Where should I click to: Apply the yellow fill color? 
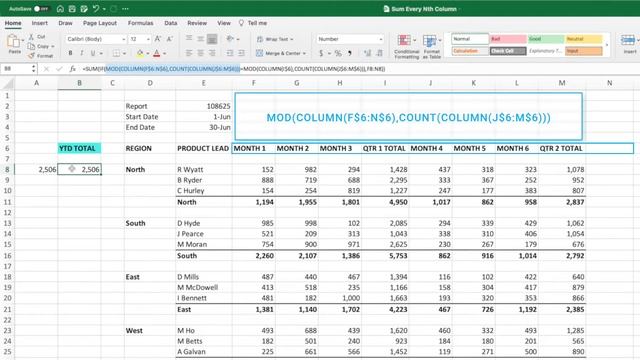pyautogui.click(x=140, y=53)
